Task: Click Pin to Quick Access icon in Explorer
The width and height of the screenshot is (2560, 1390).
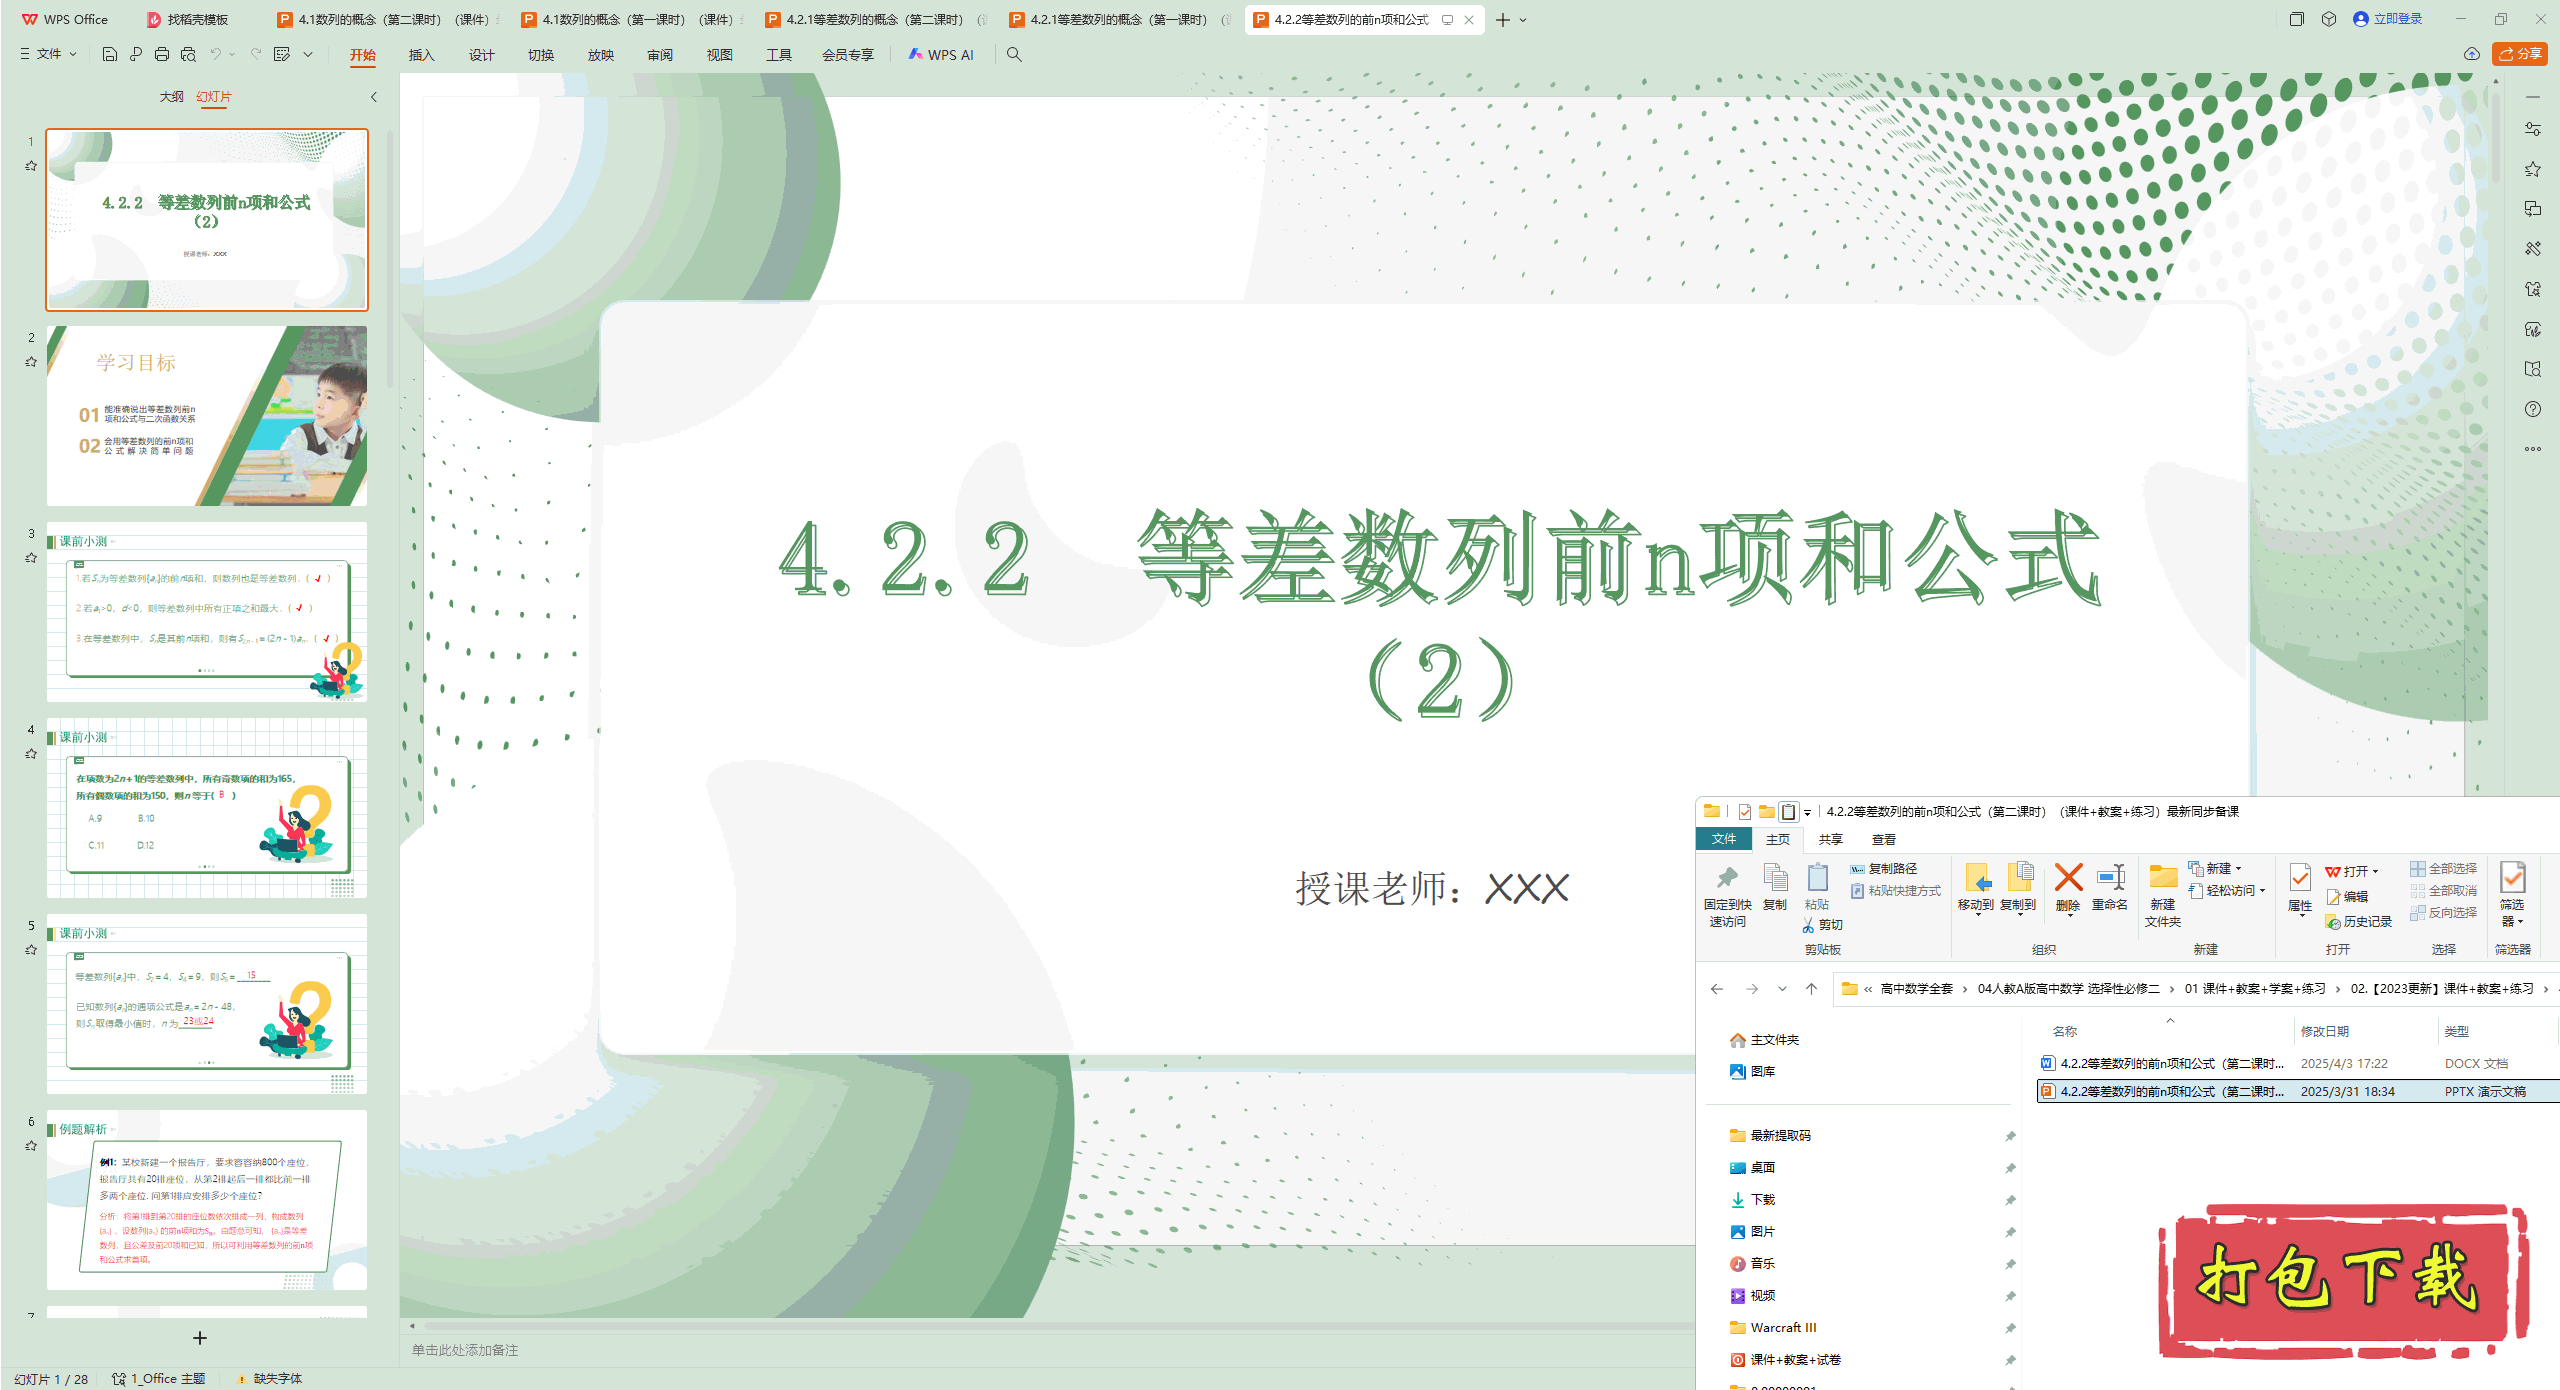Action: point(1727,895)
